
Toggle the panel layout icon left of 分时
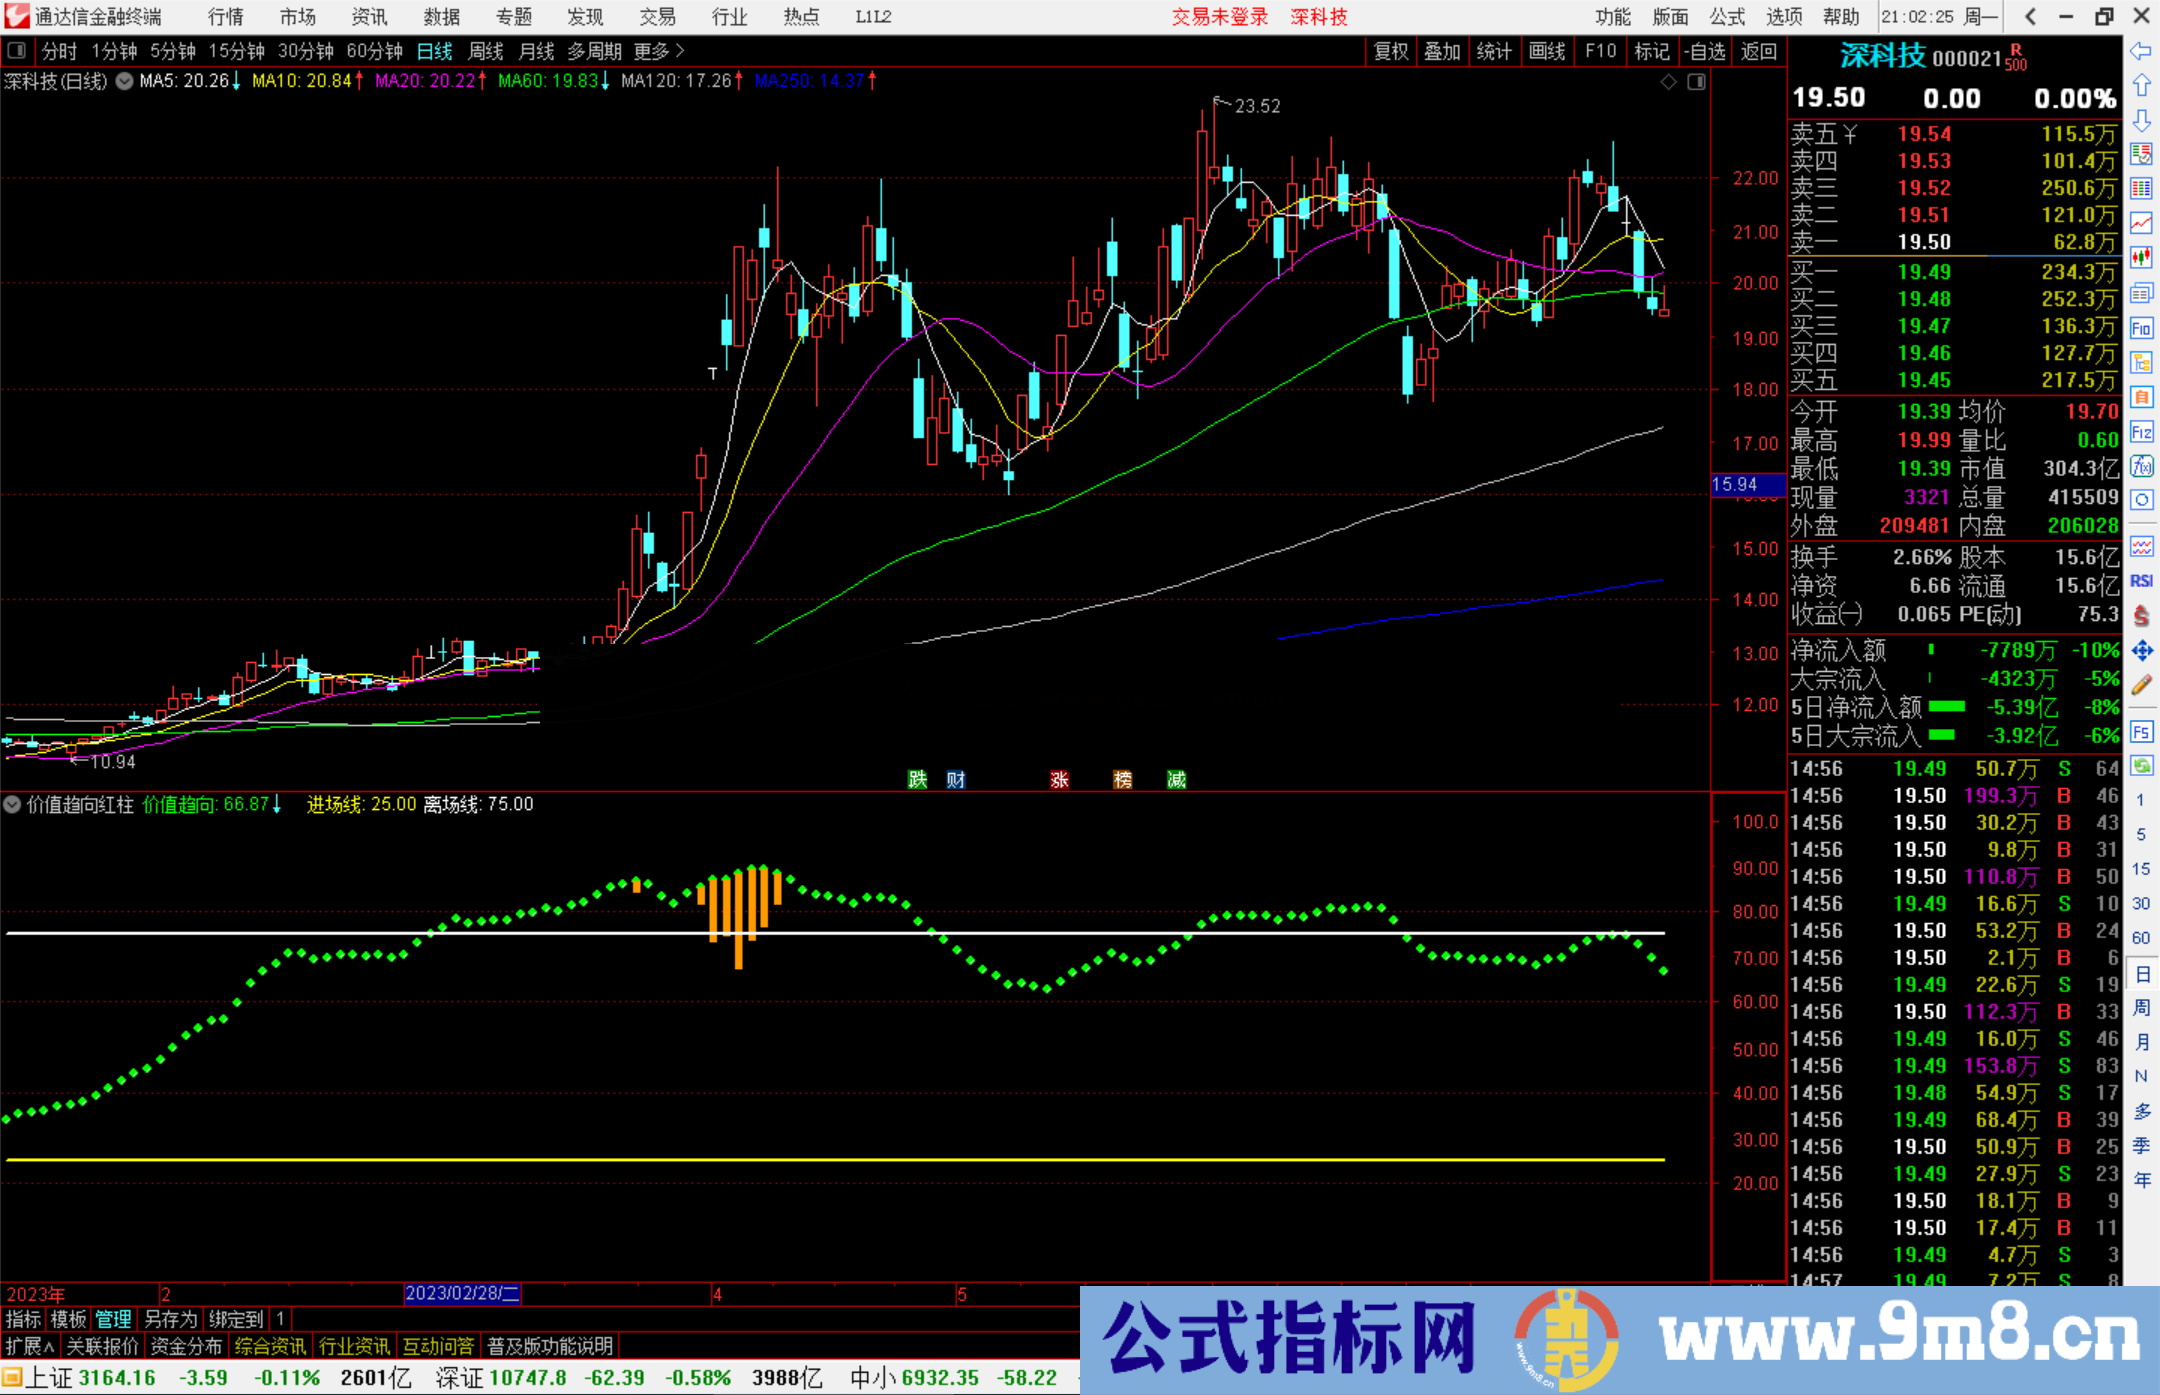pos(17,51)
